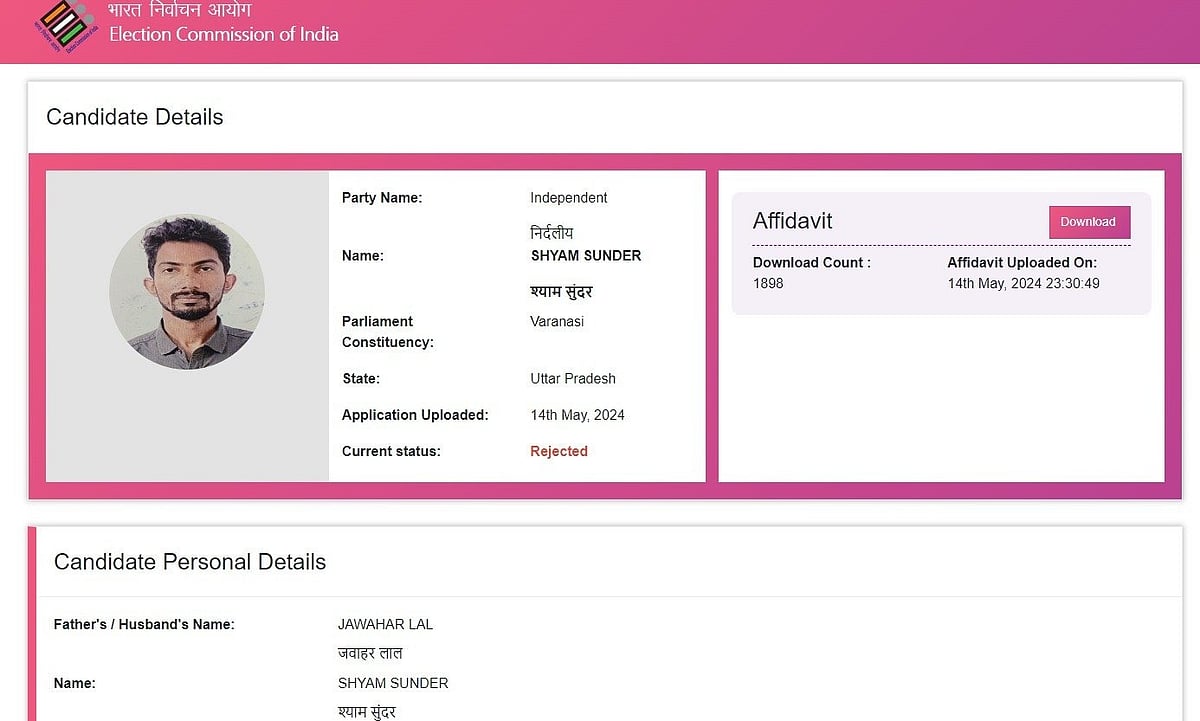Click the 'Candidate Personal Details' heading
Screen dimensions: 1200x721
click(x=190, y=562)
